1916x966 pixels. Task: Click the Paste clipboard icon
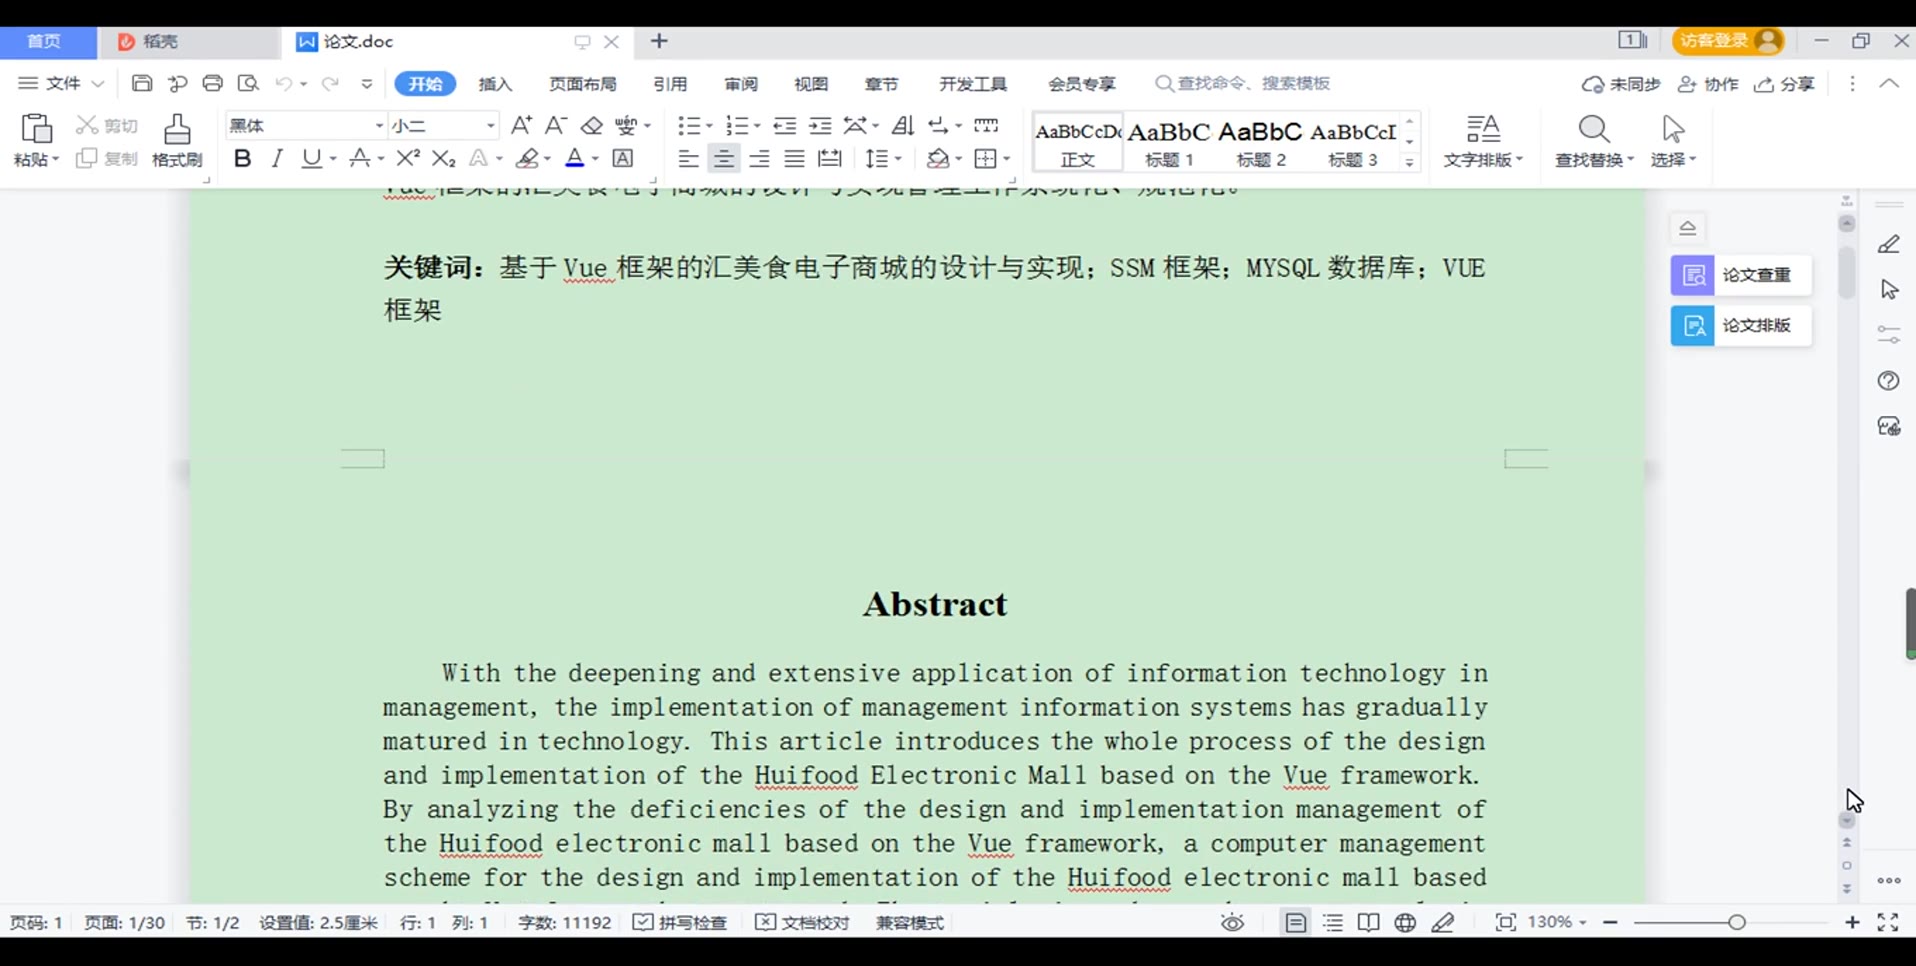pos(36,129)
